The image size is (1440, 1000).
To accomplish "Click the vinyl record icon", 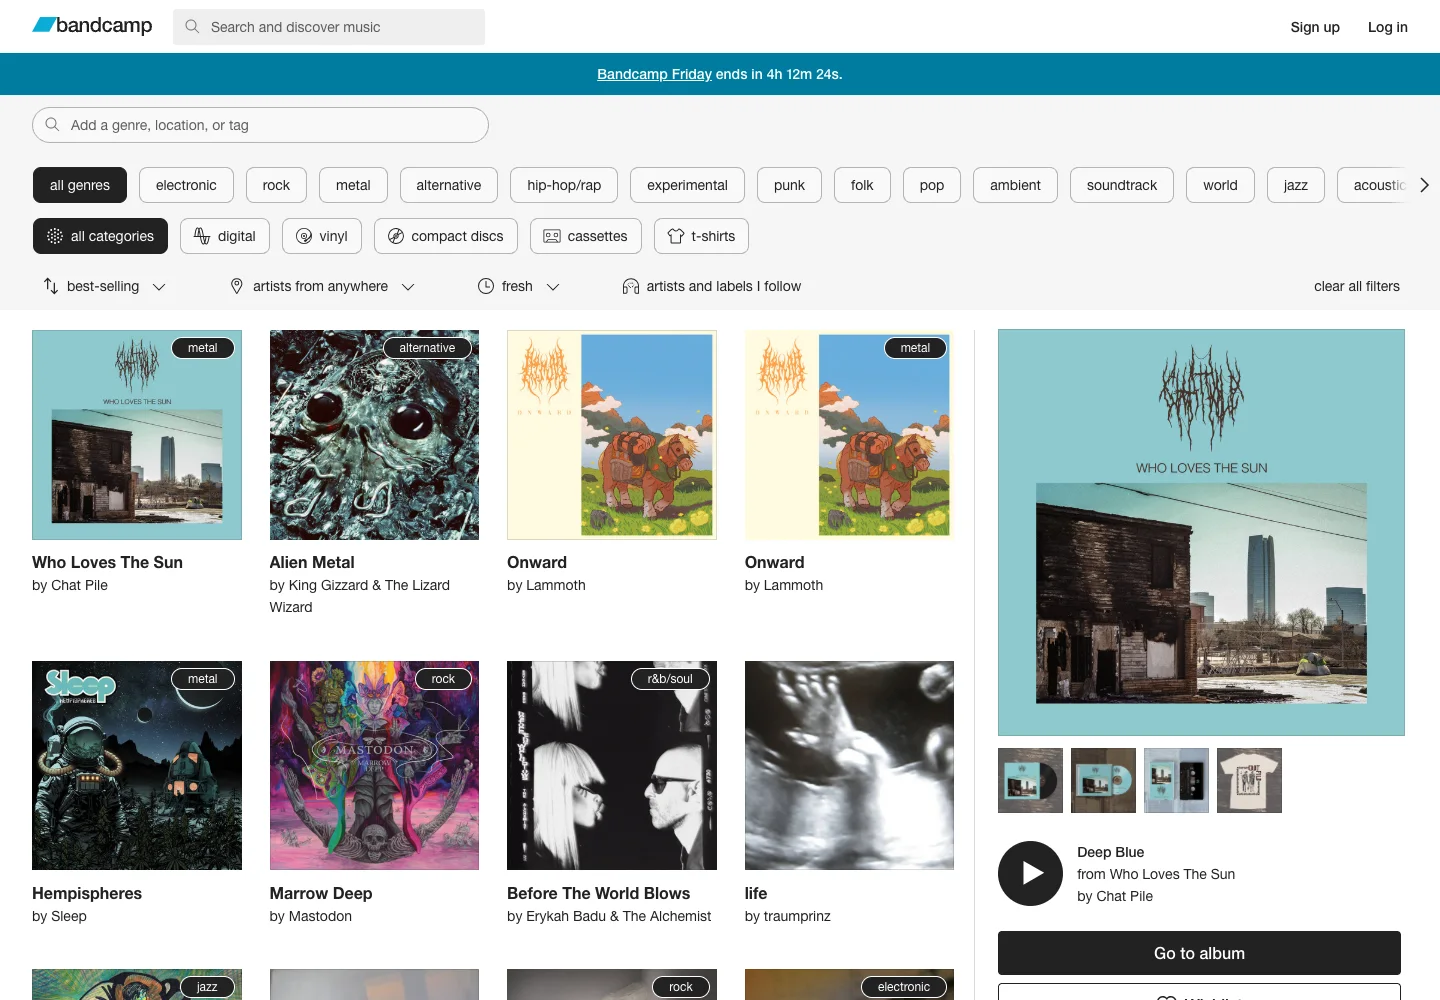I will click(304, 236).
